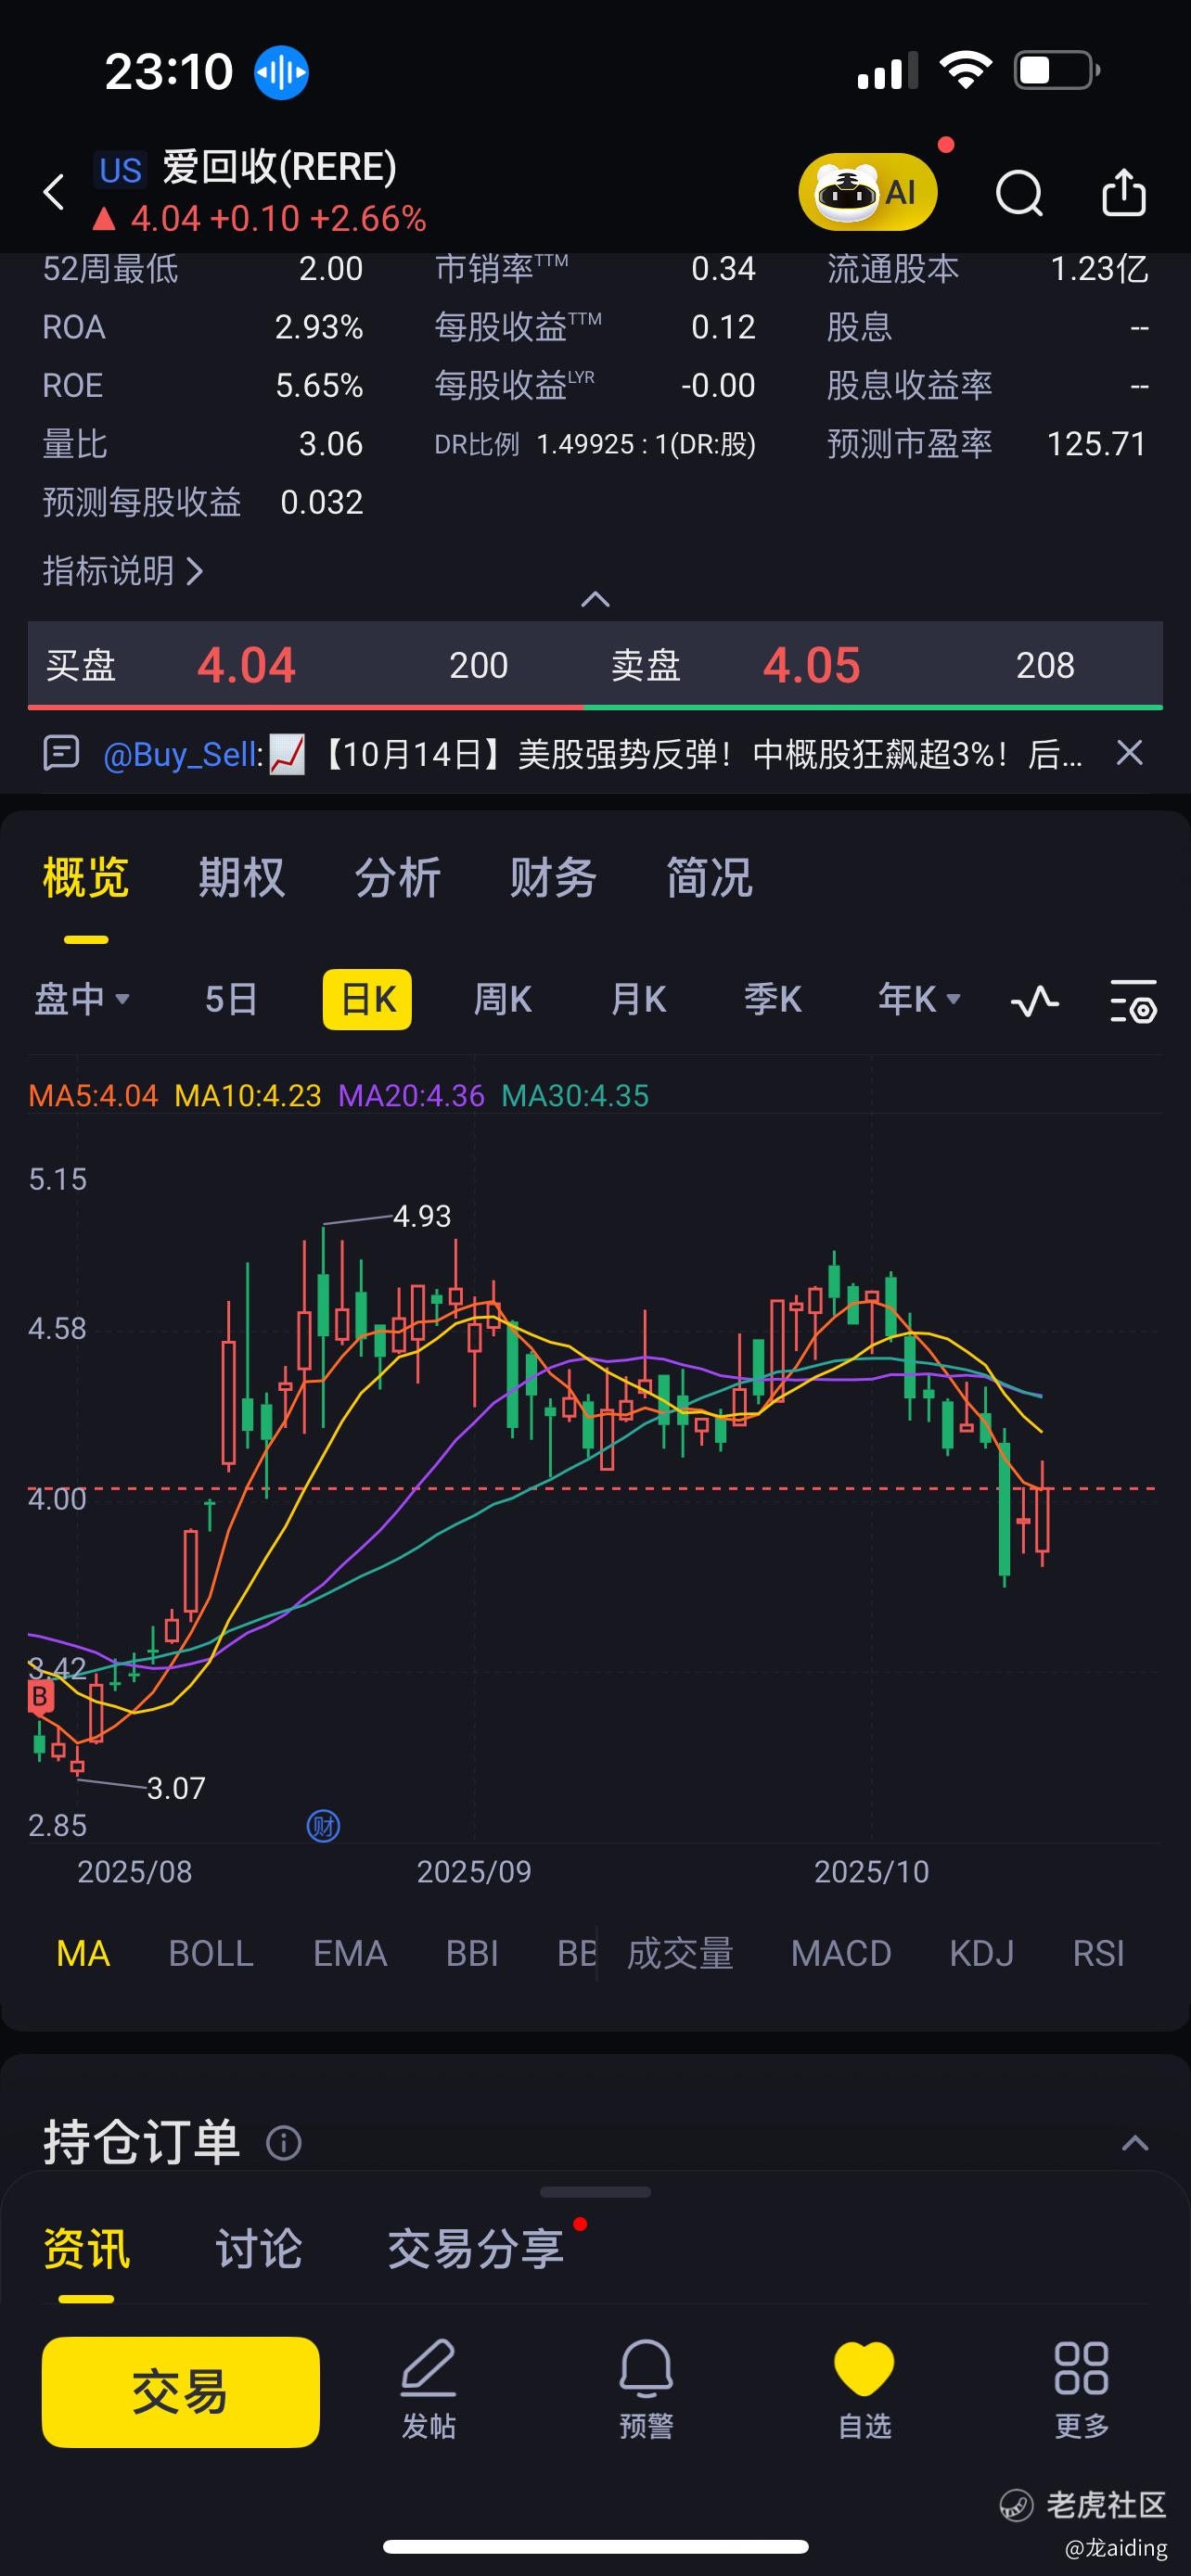Open the 更多 grid menu
The image size is (1191, 2576).
[x=1082, y=2390]
